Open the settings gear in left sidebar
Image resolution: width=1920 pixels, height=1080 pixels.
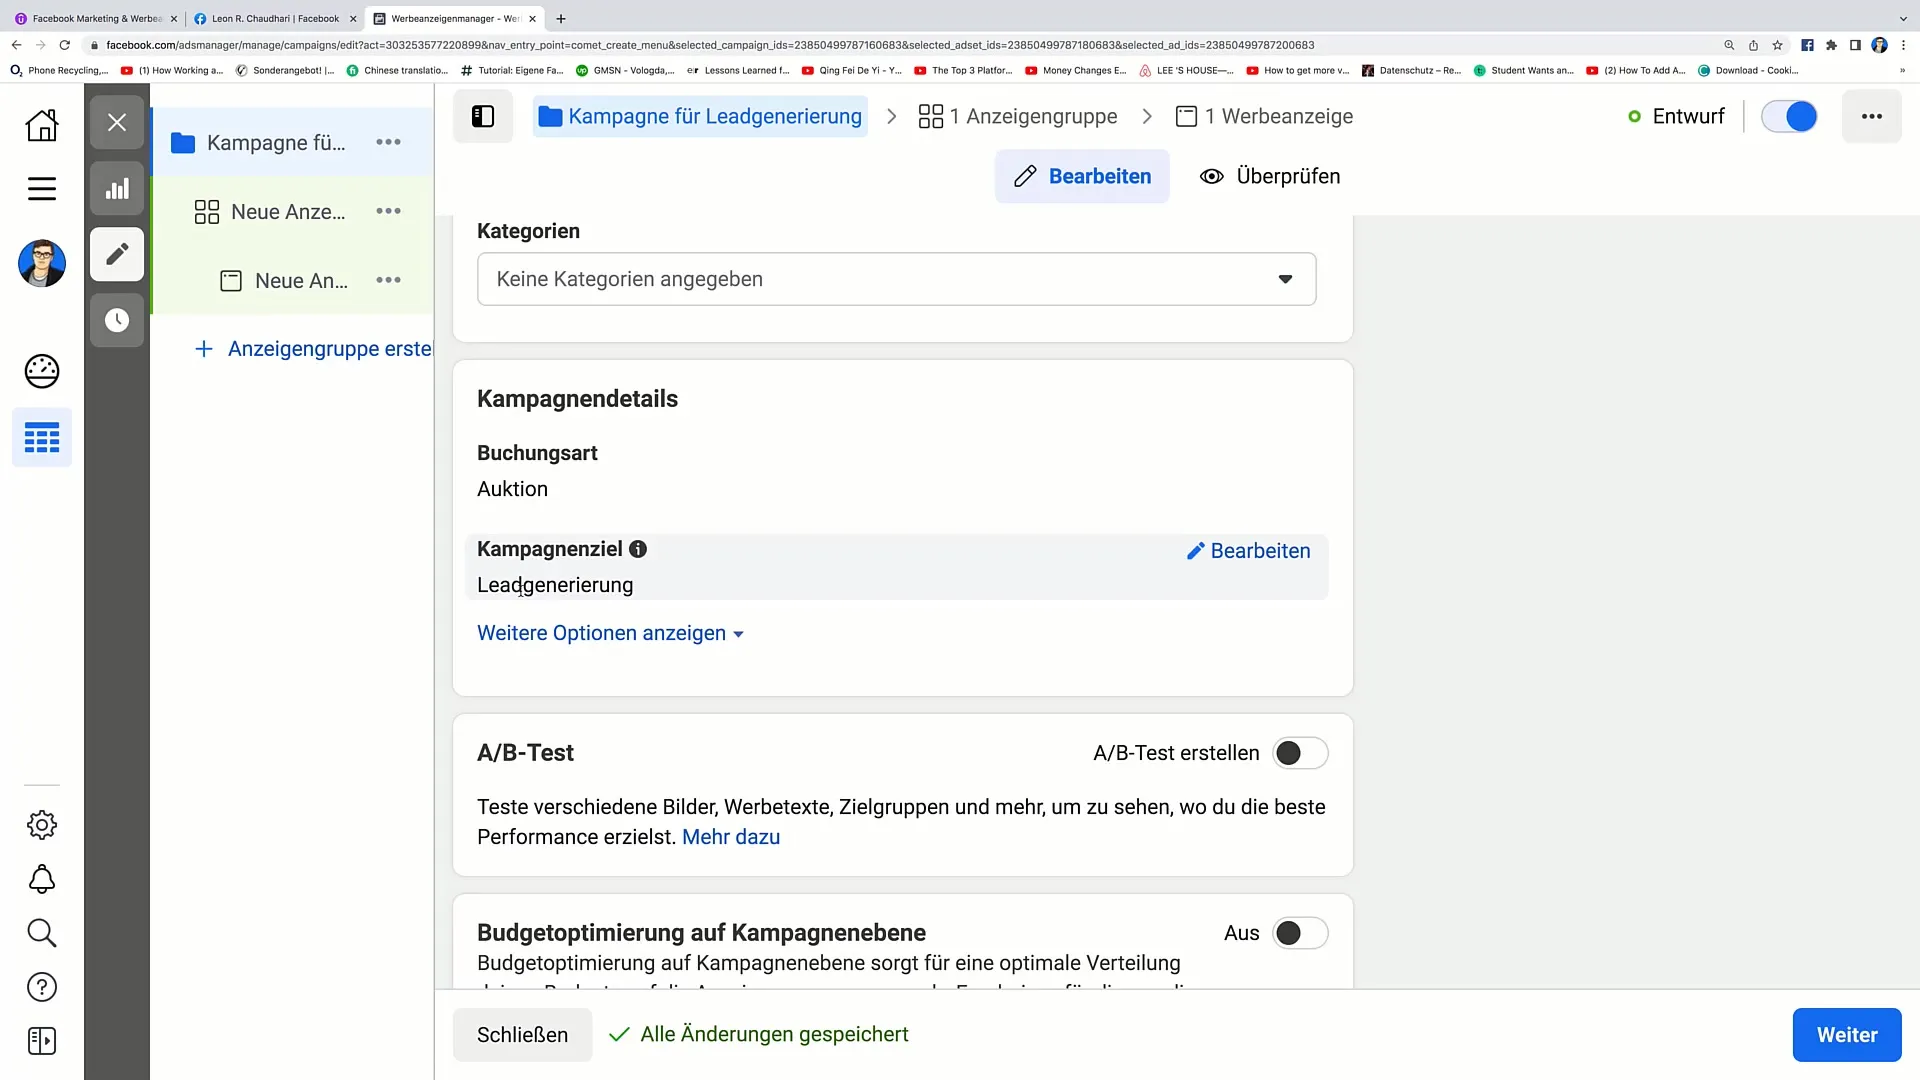click(41, 825)
